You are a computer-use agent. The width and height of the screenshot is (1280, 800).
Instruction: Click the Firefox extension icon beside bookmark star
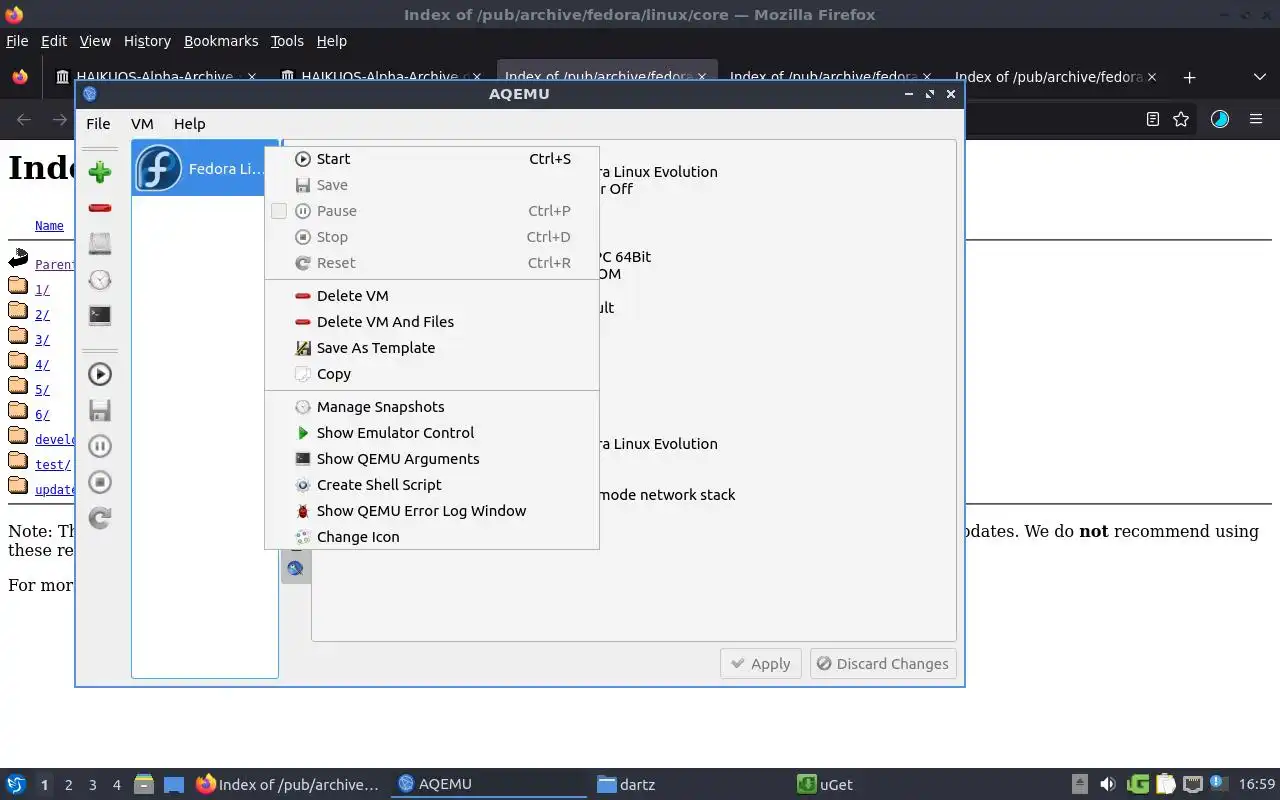[1220, 119]
